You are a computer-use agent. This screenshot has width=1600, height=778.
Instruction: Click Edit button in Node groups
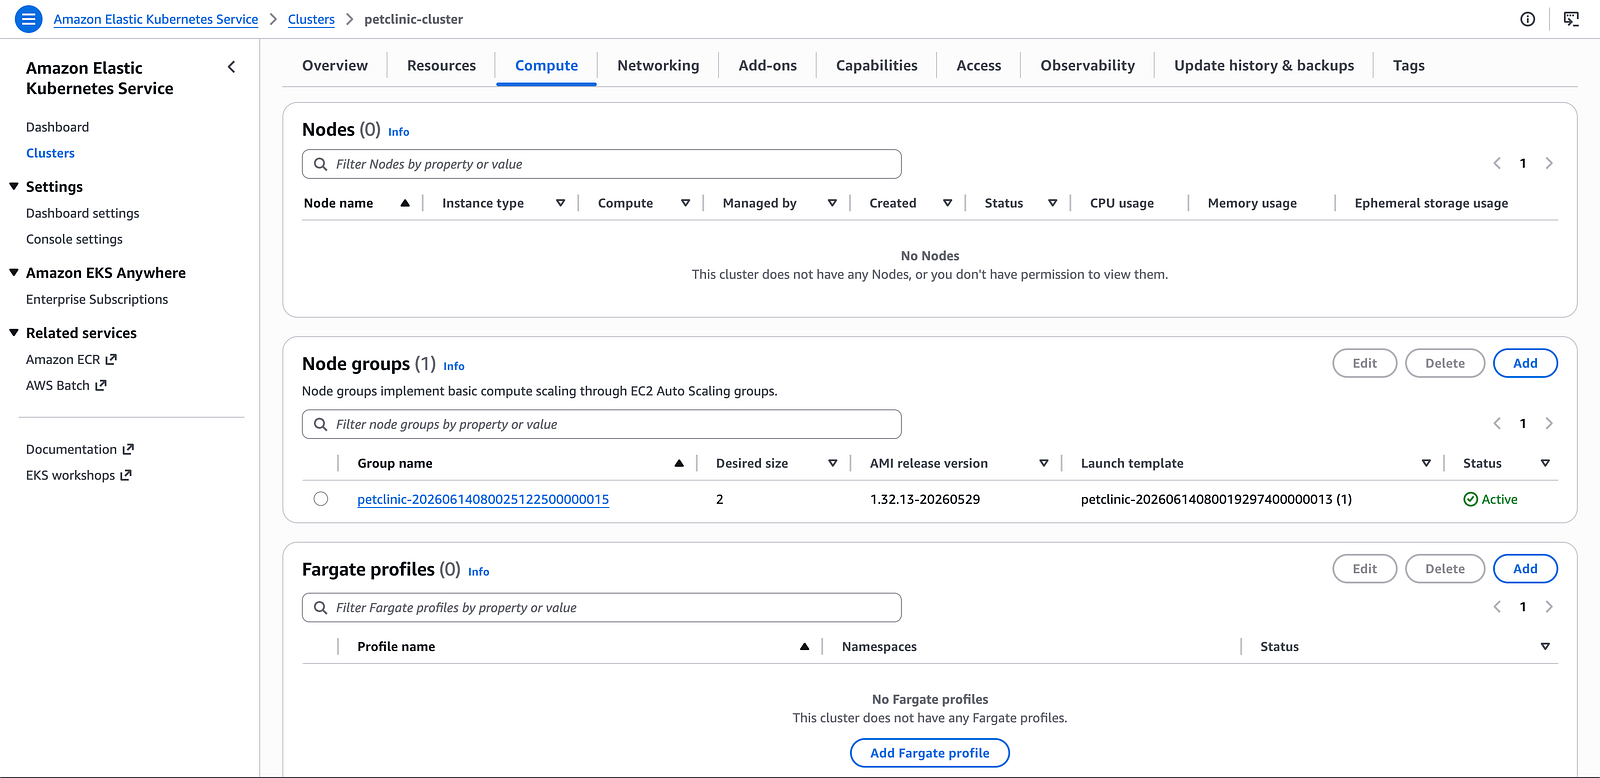[1365, 363]
